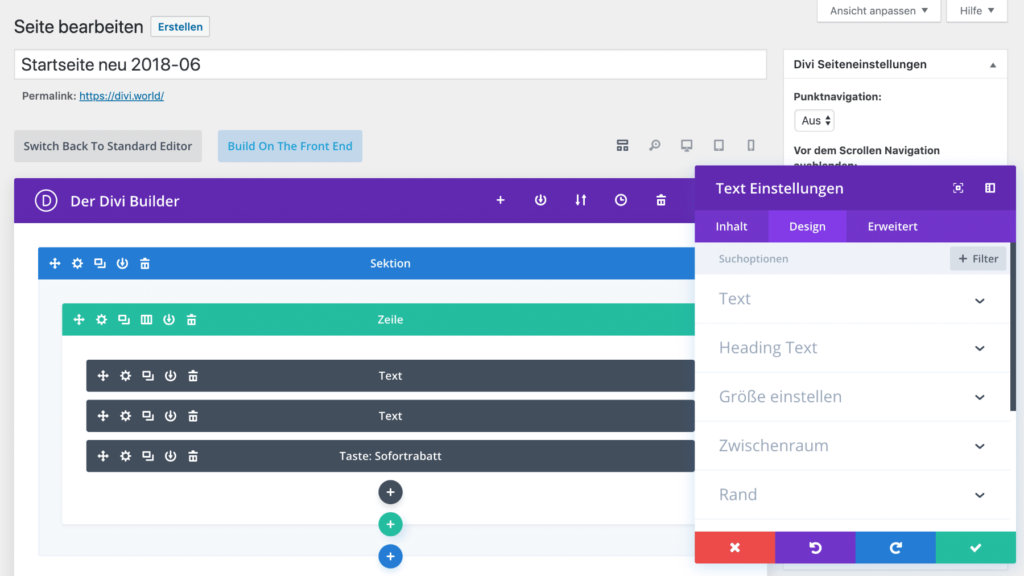Image resolution: width=1024 pixels, height=576 pixels.
Task: Expand the Zwischenraum section
Action: point(852,446)
